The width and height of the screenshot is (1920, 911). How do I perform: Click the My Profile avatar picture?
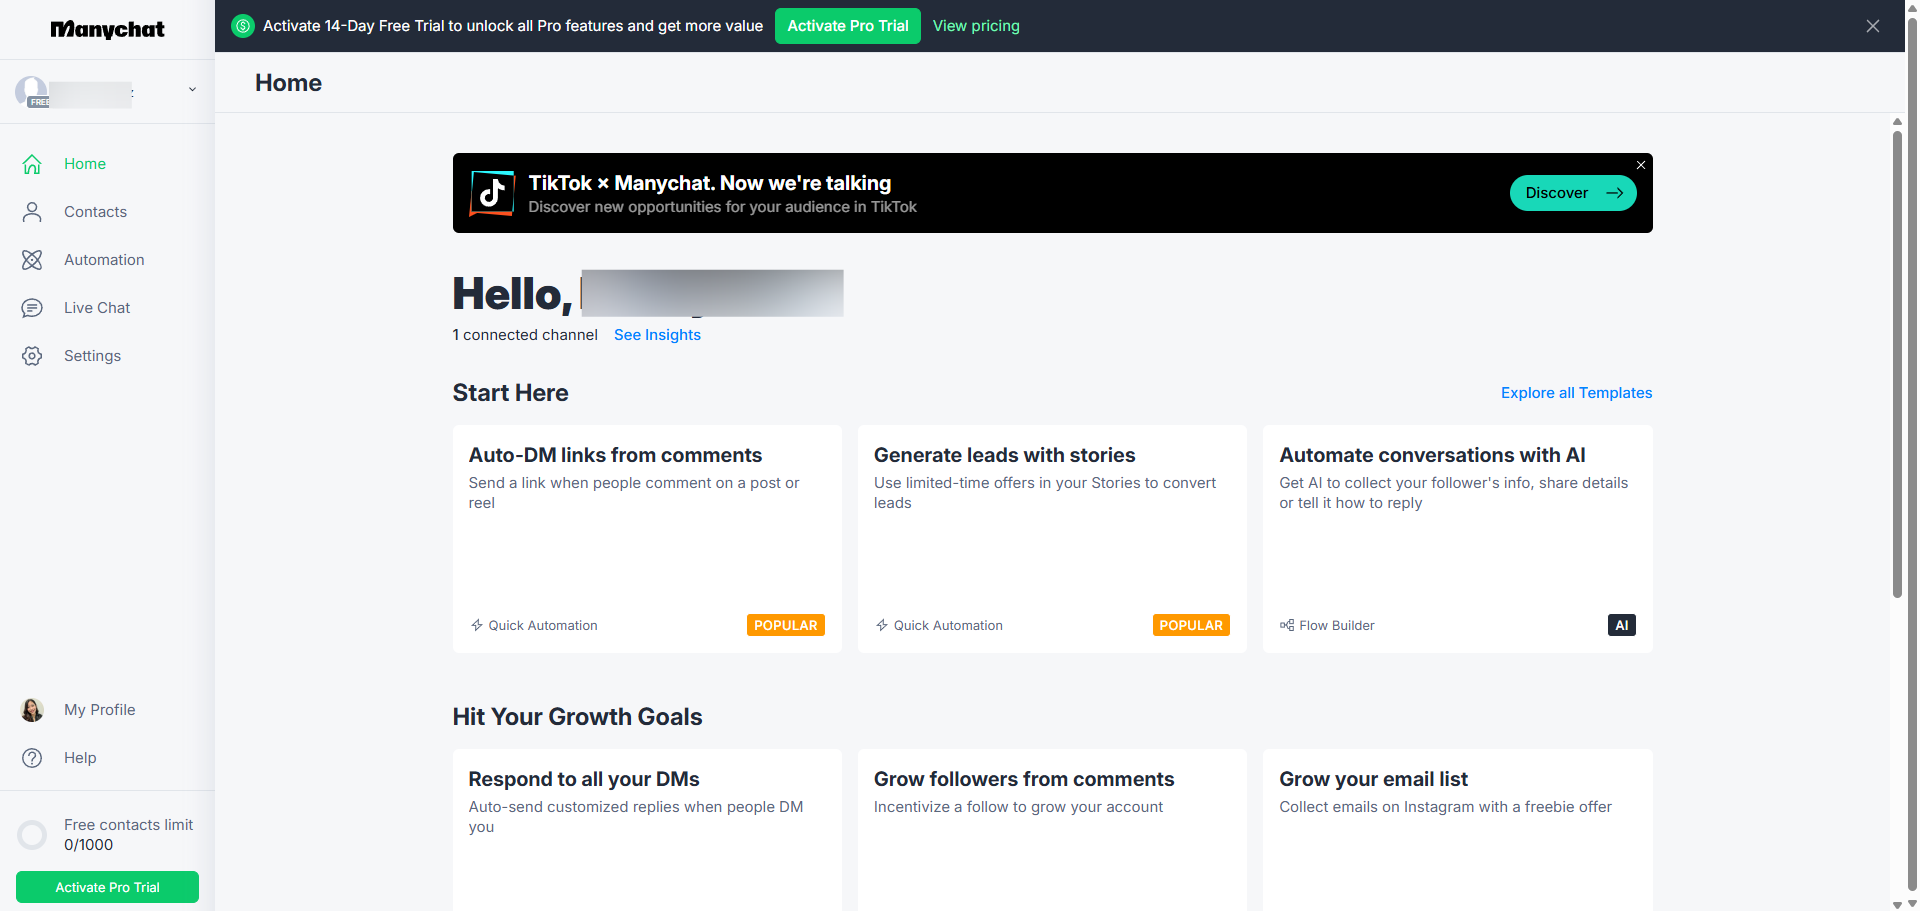[32, 710]
